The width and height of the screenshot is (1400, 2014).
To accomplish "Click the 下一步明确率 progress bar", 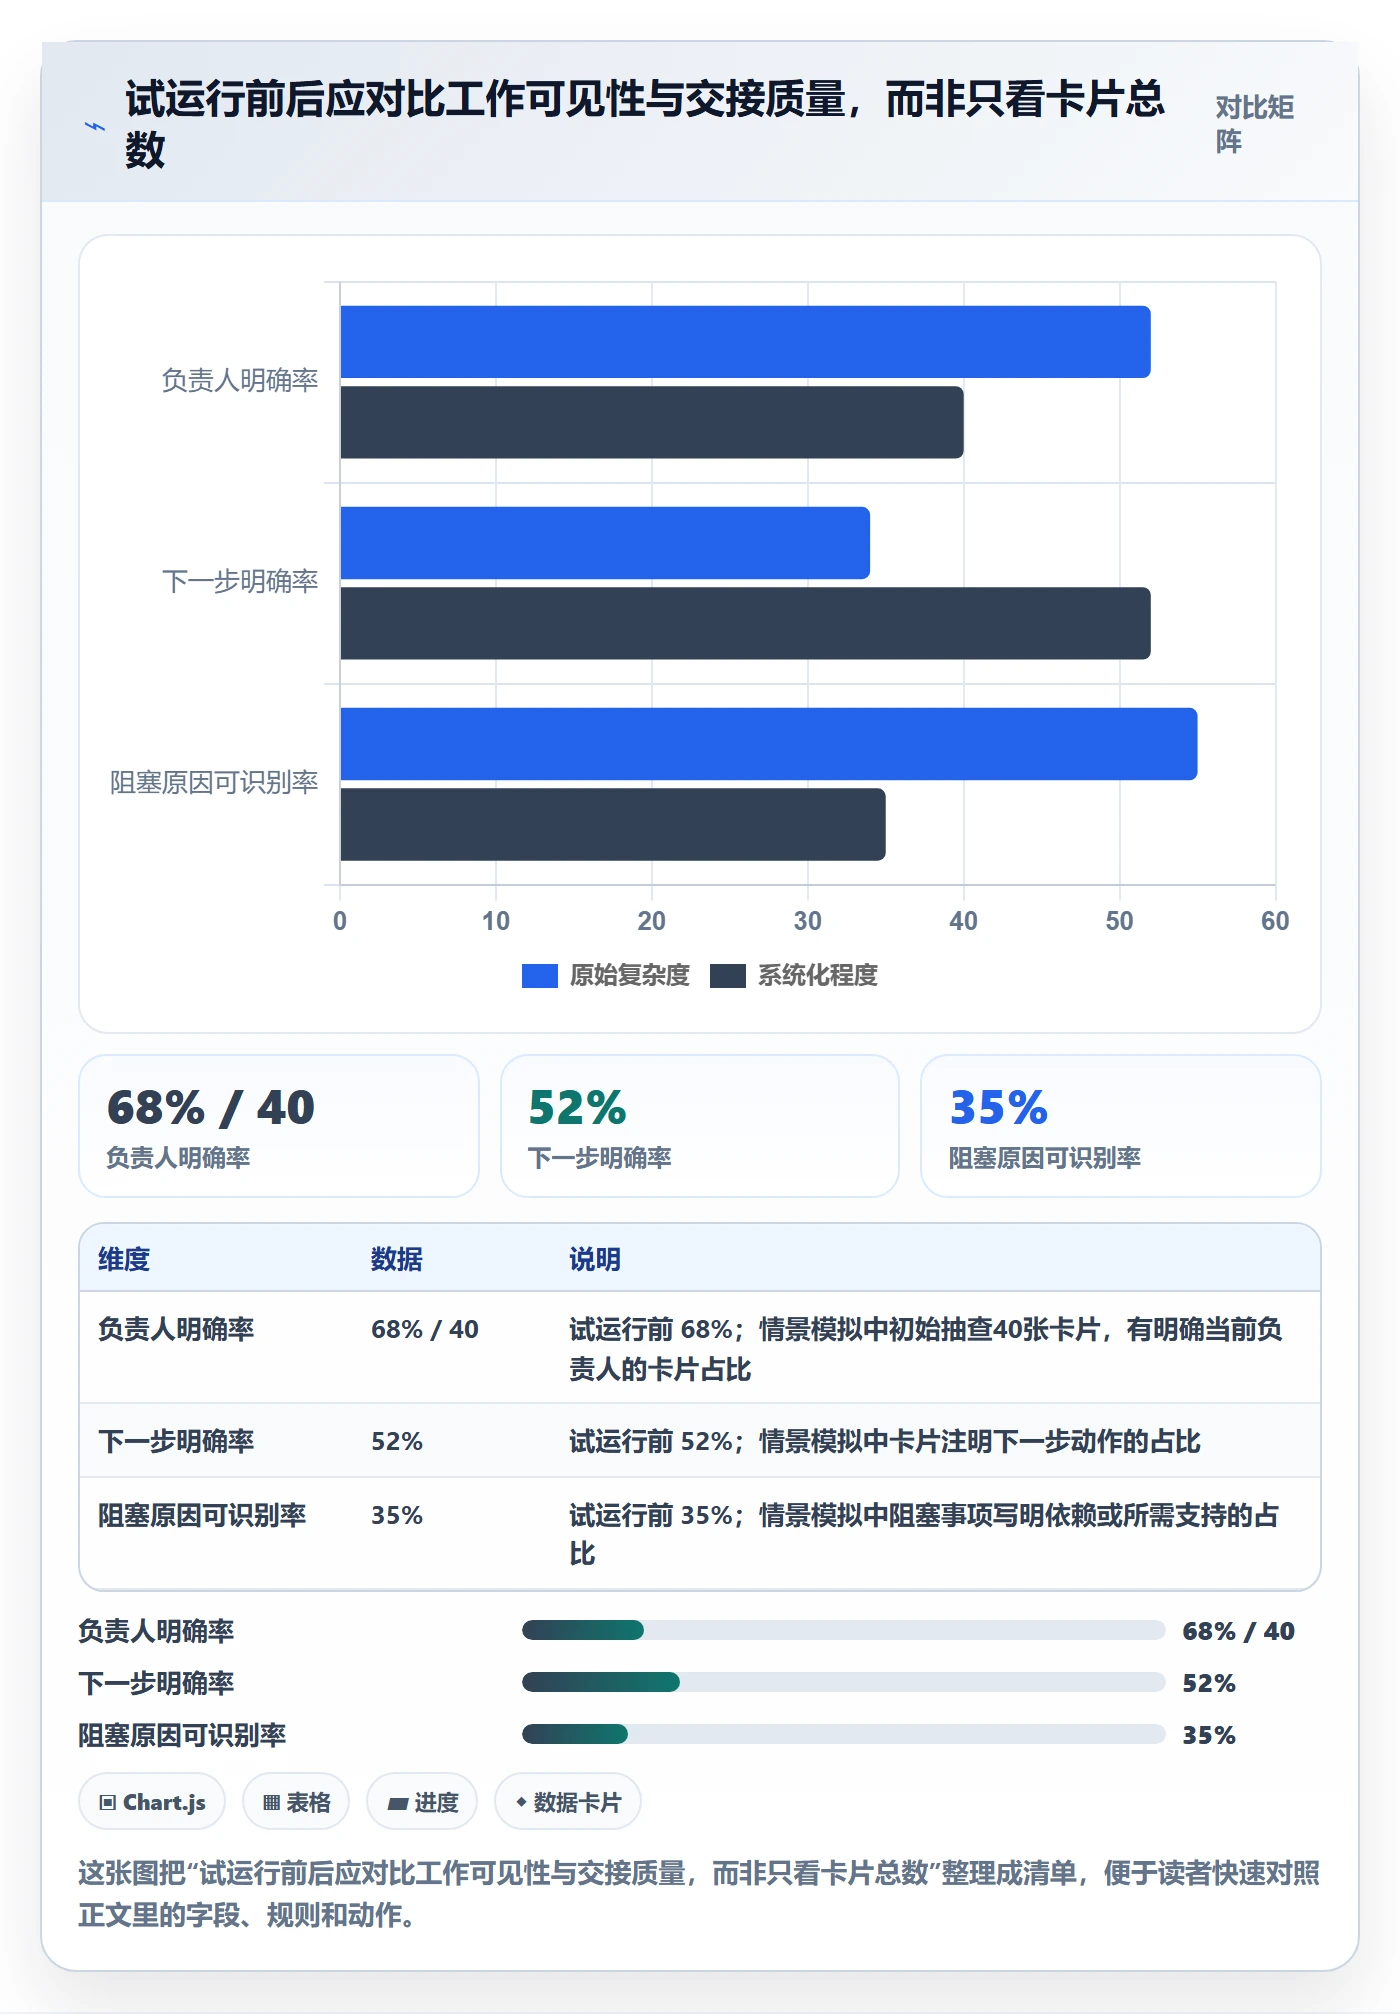I will point(844,1682).
